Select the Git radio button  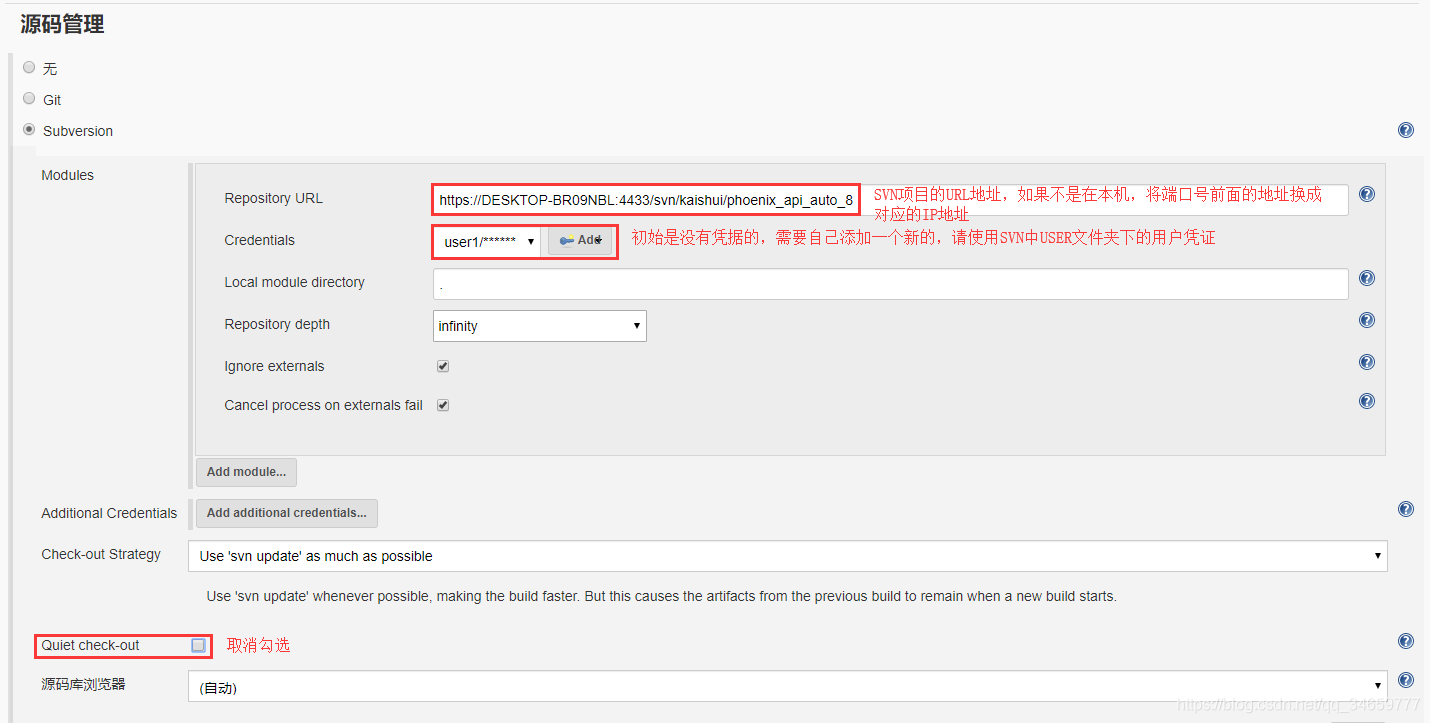coord(29,98)
